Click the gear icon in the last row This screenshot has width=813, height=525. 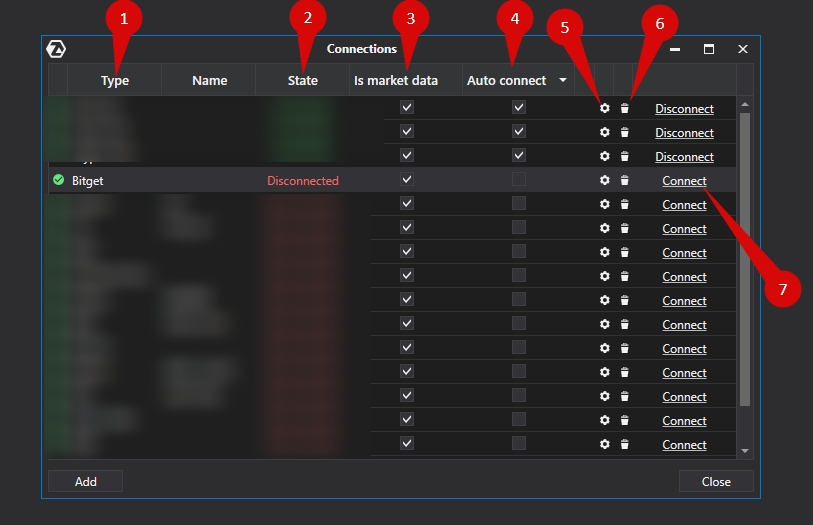604,445
